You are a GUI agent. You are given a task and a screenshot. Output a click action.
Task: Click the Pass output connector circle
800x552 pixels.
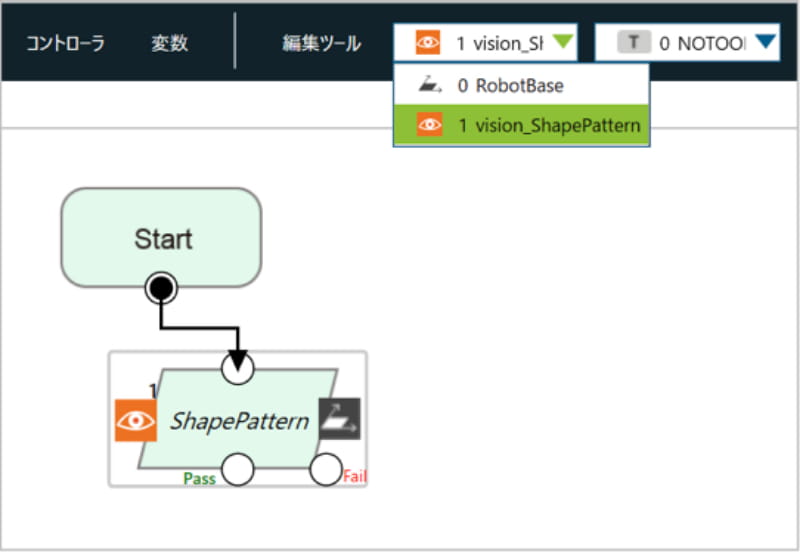click(237, 469)
